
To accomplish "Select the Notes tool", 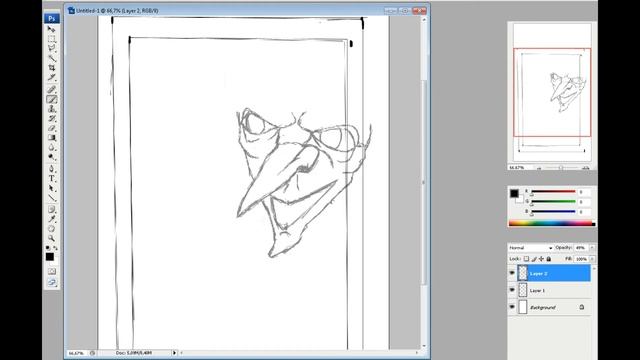I will (x=51, y=209).
